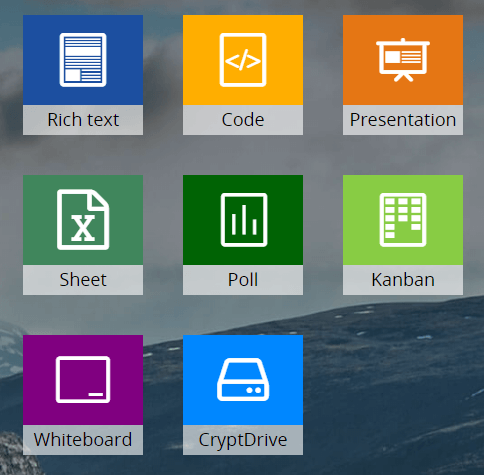Open the Kanban board icon
Screen dimensions: 484x475
click(403, 220)
